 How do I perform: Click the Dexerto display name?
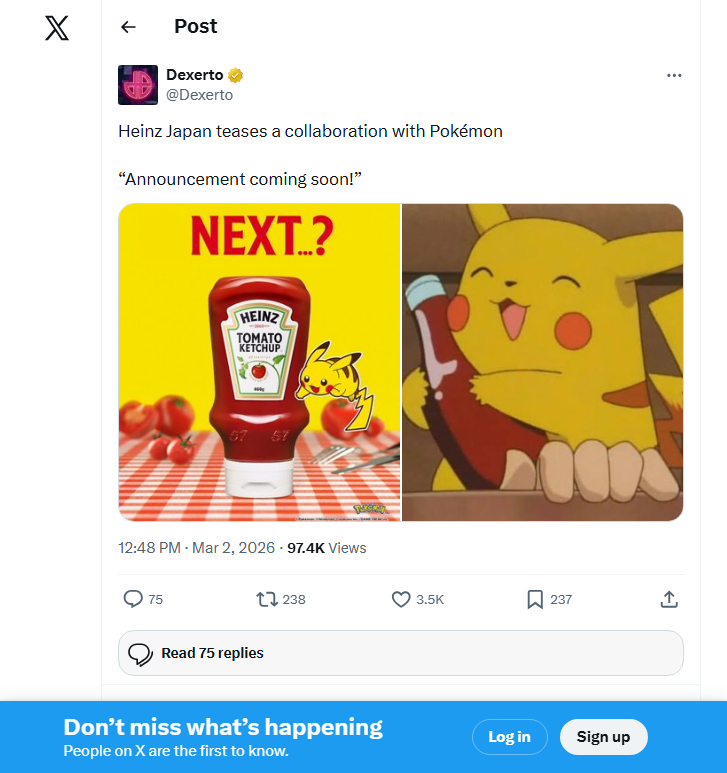click(x=195, y=76)
